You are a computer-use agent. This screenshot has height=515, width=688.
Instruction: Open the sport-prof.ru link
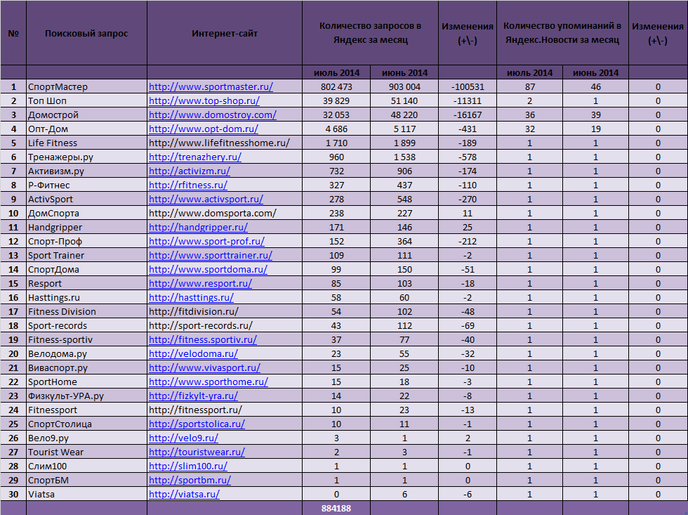(x=207, y=241)
